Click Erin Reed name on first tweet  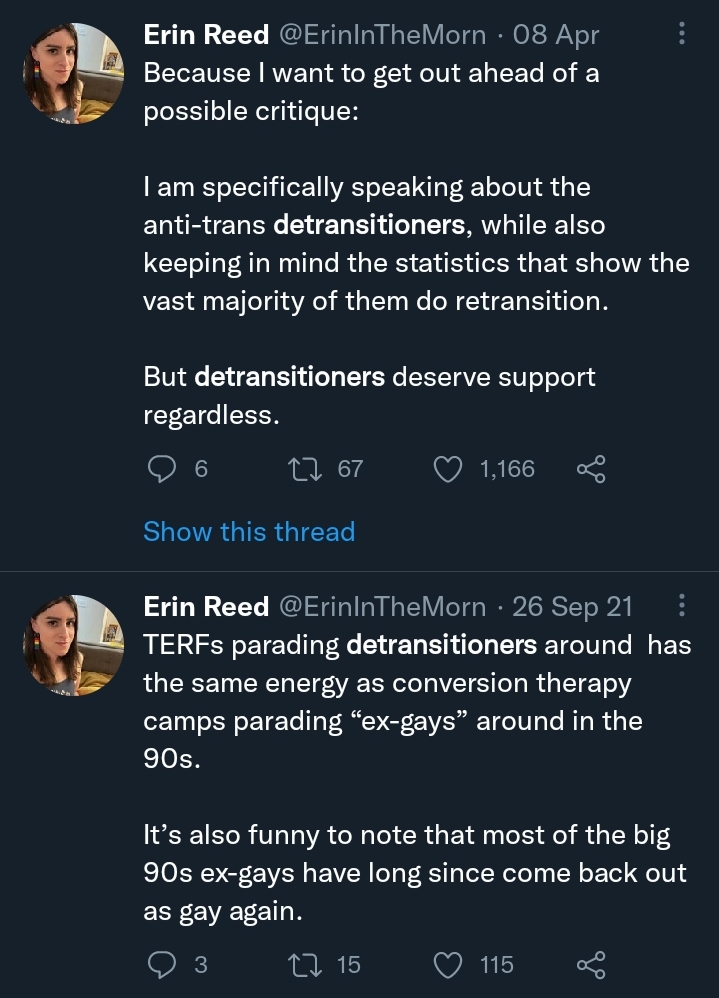[x=206, y=35]
